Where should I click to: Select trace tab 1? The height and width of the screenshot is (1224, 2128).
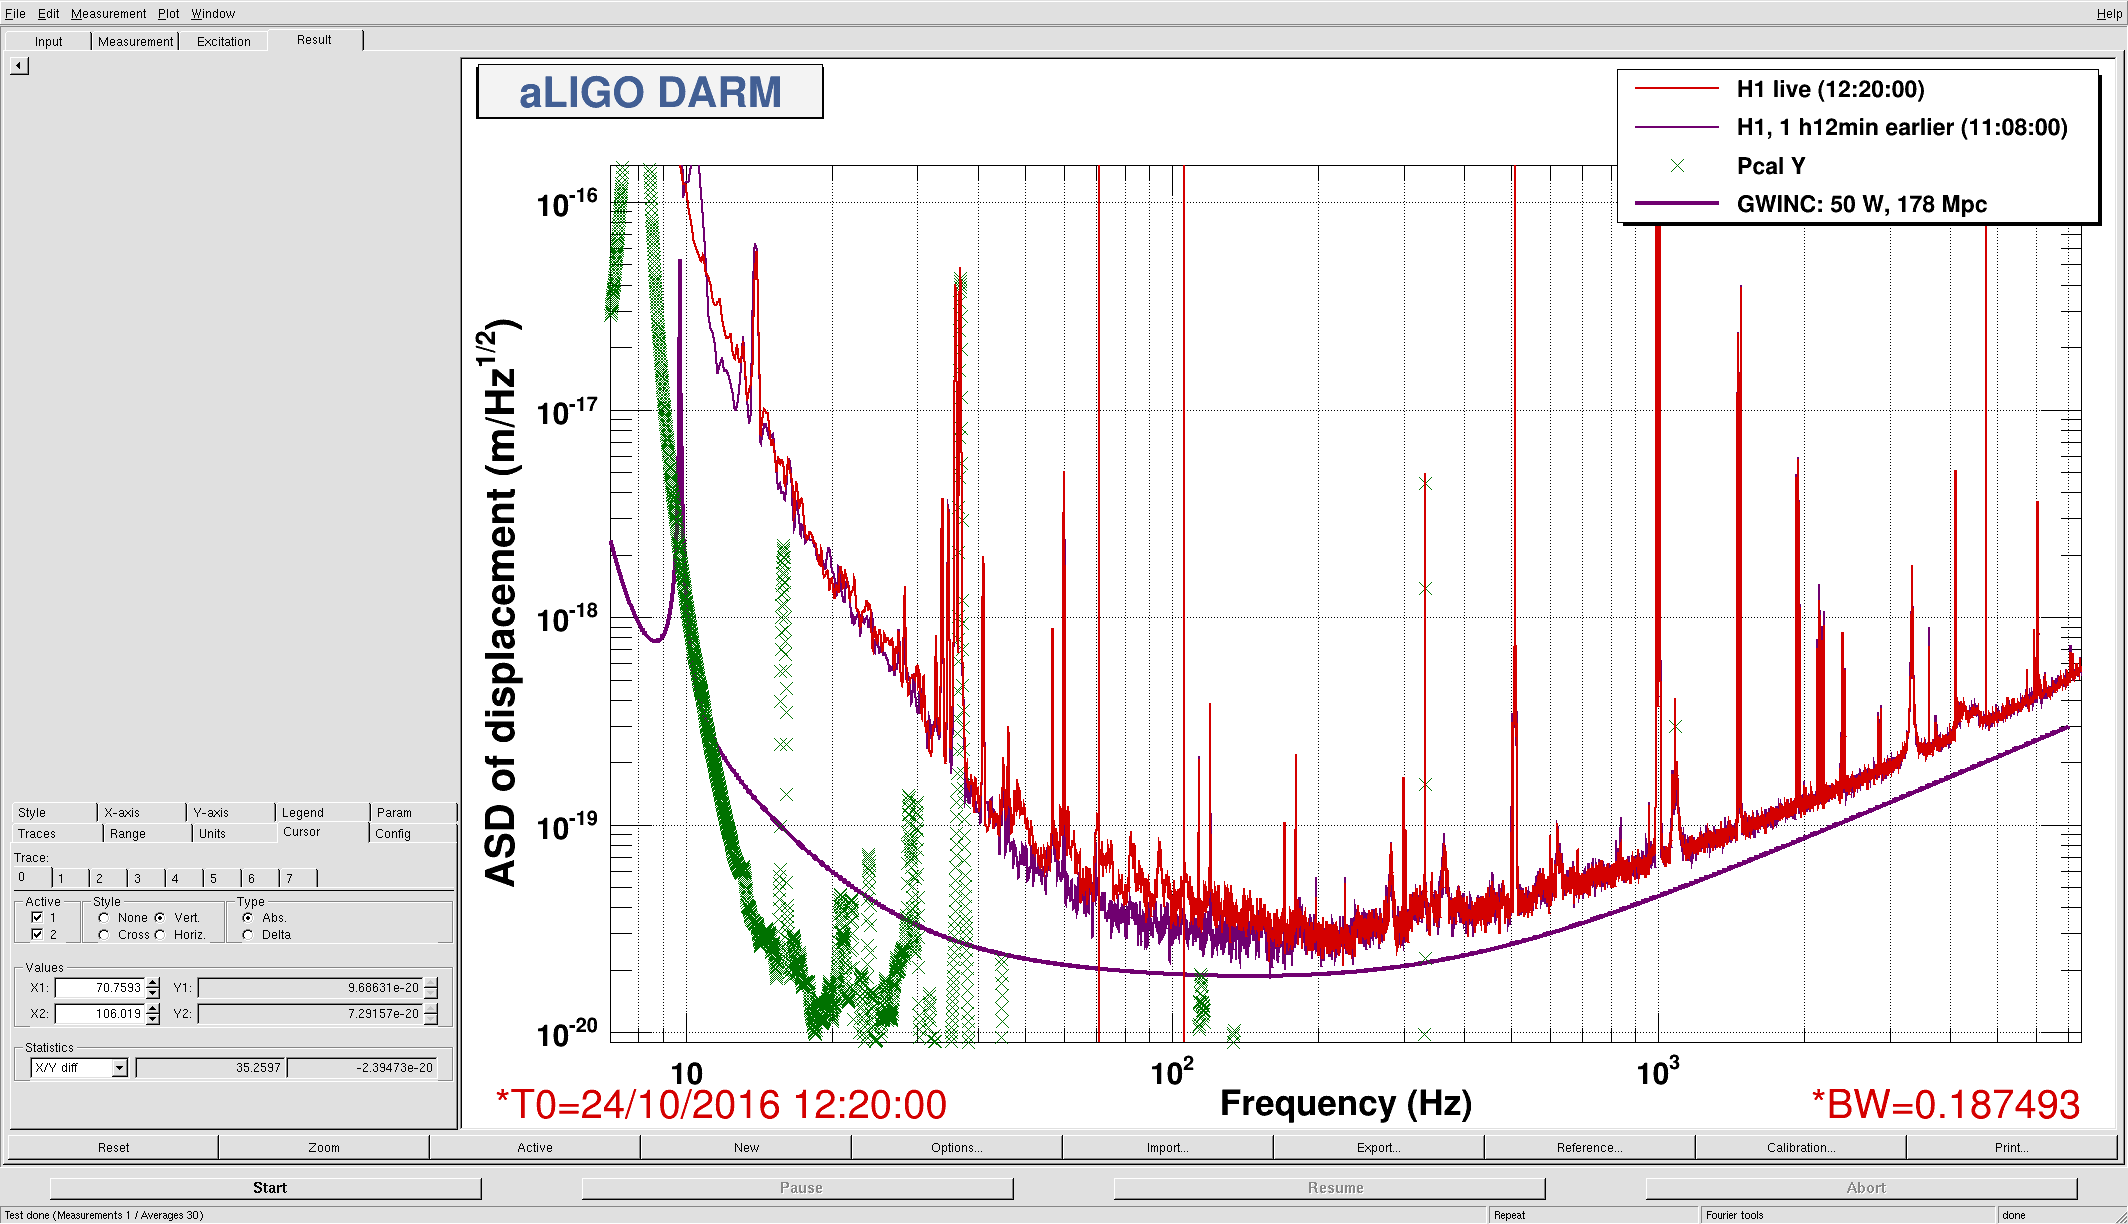coord(71,878)
